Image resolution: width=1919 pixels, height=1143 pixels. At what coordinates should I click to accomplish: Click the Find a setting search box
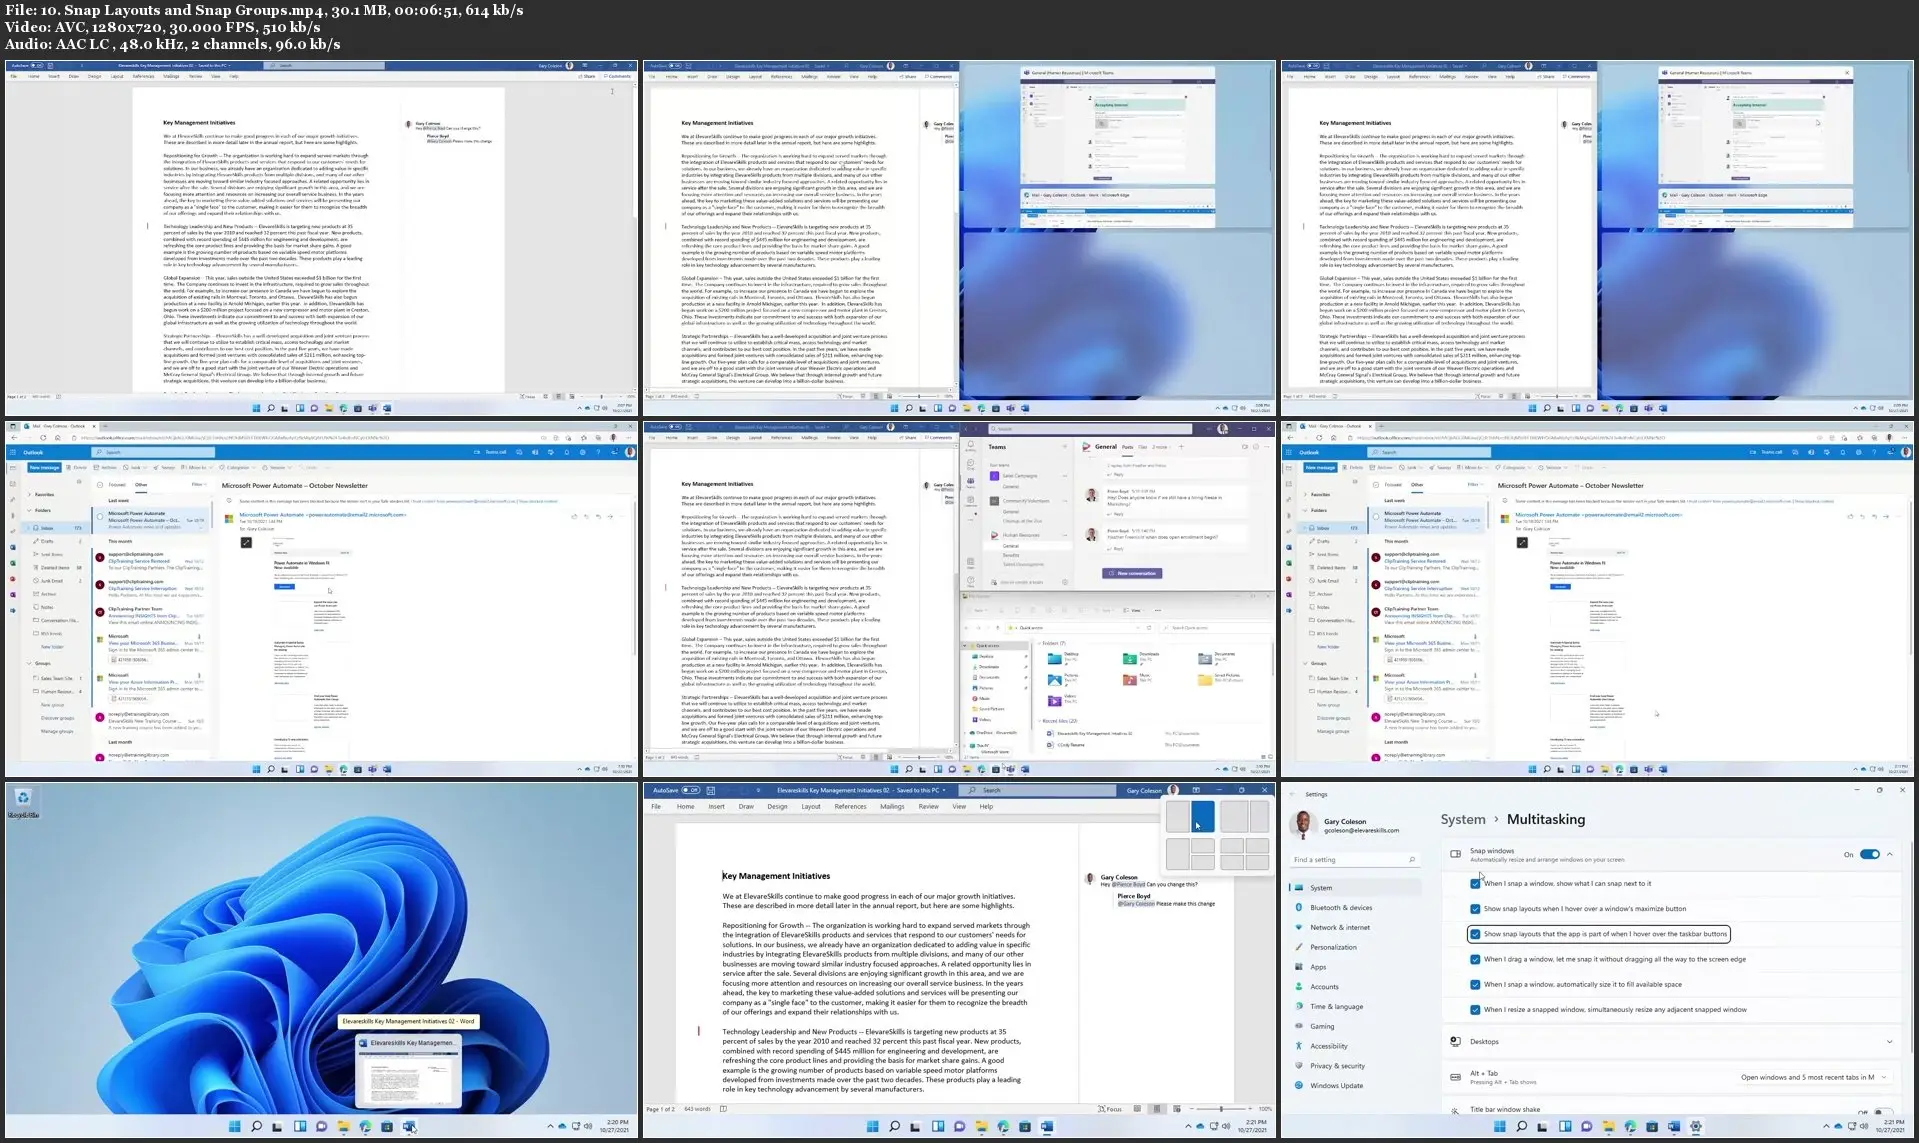point(1355,860)
